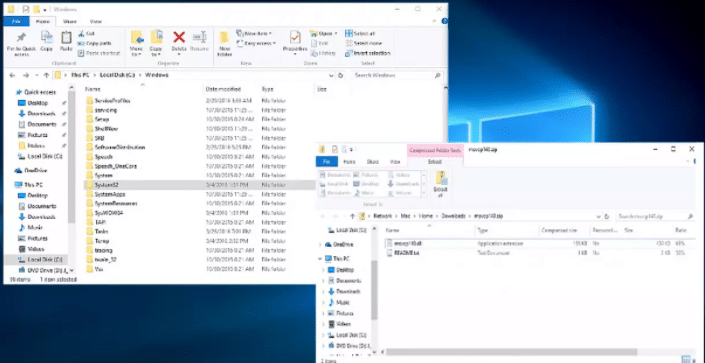This screenshot has width=705, height=363.
Task: Open the Home tab in zip window
Action: click(x=349, y=162)
